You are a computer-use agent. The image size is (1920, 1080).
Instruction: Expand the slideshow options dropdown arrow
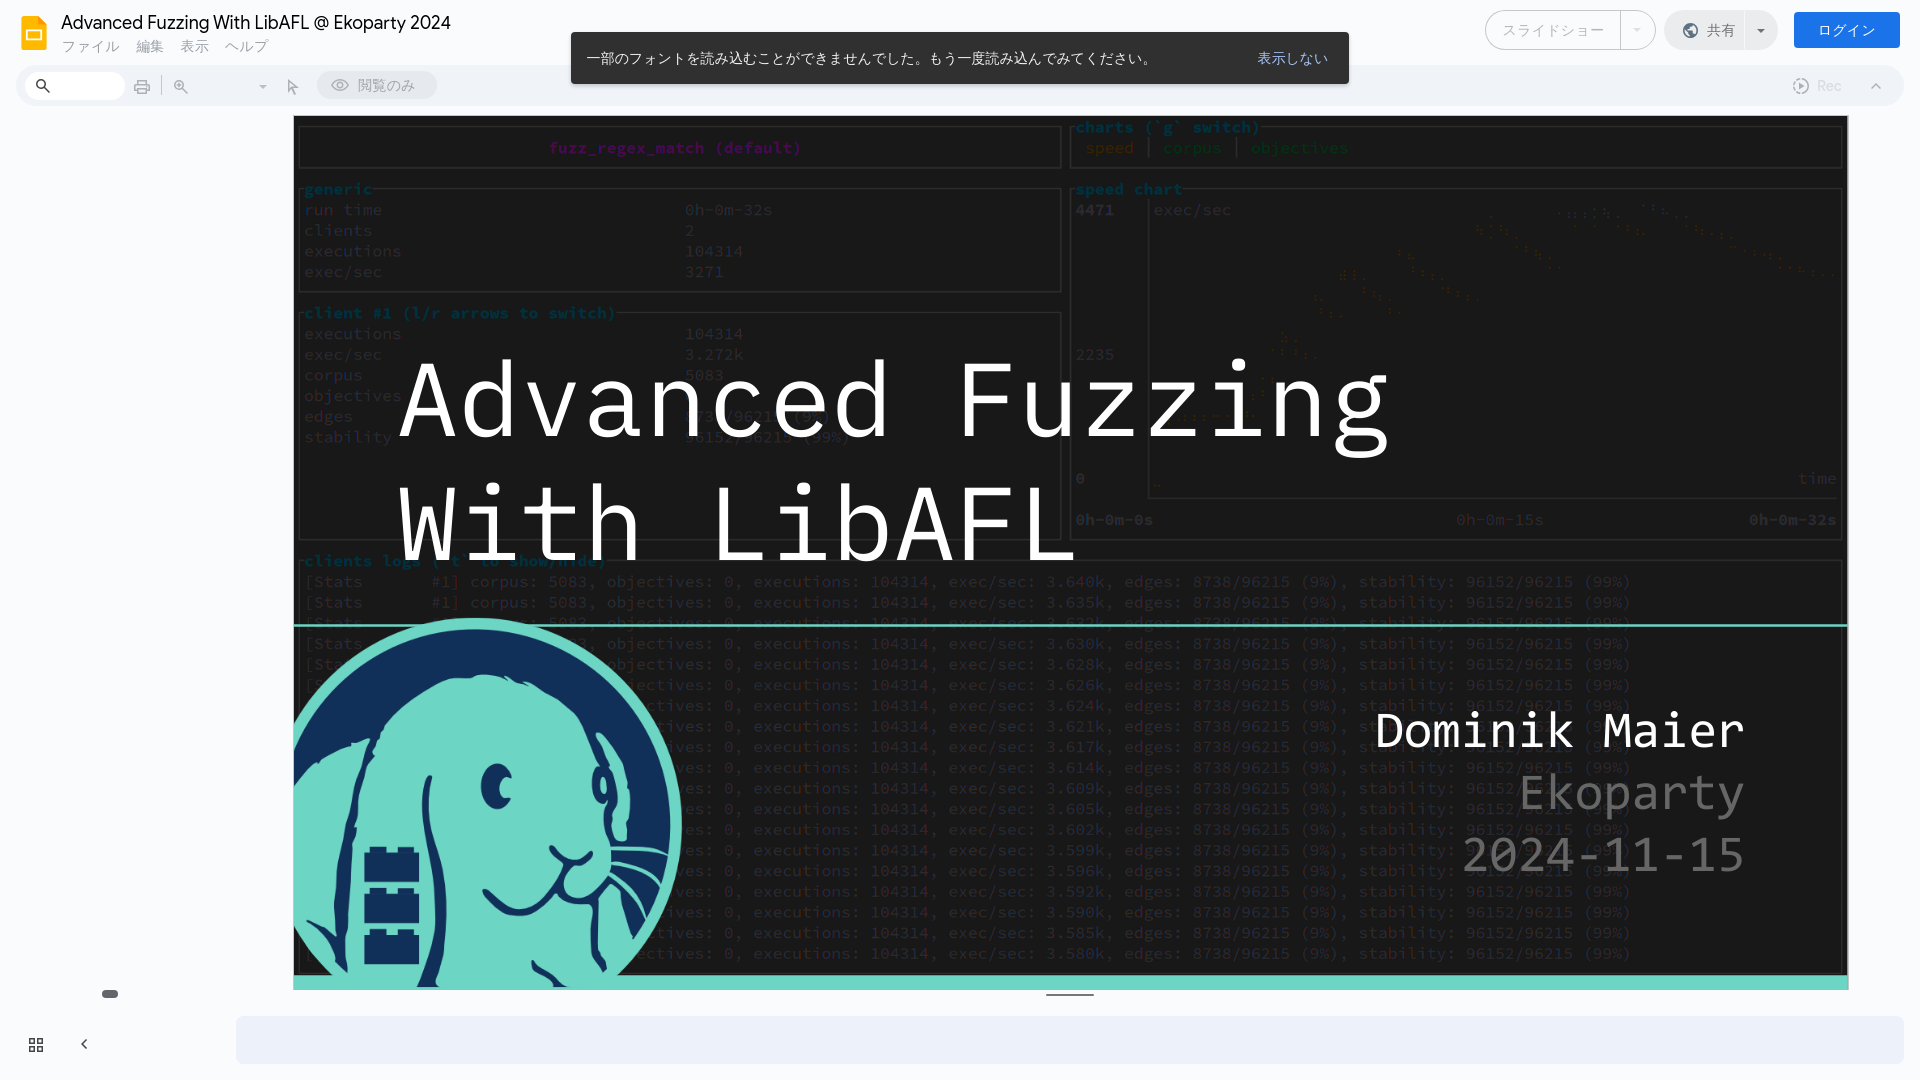coord(1637,31)
